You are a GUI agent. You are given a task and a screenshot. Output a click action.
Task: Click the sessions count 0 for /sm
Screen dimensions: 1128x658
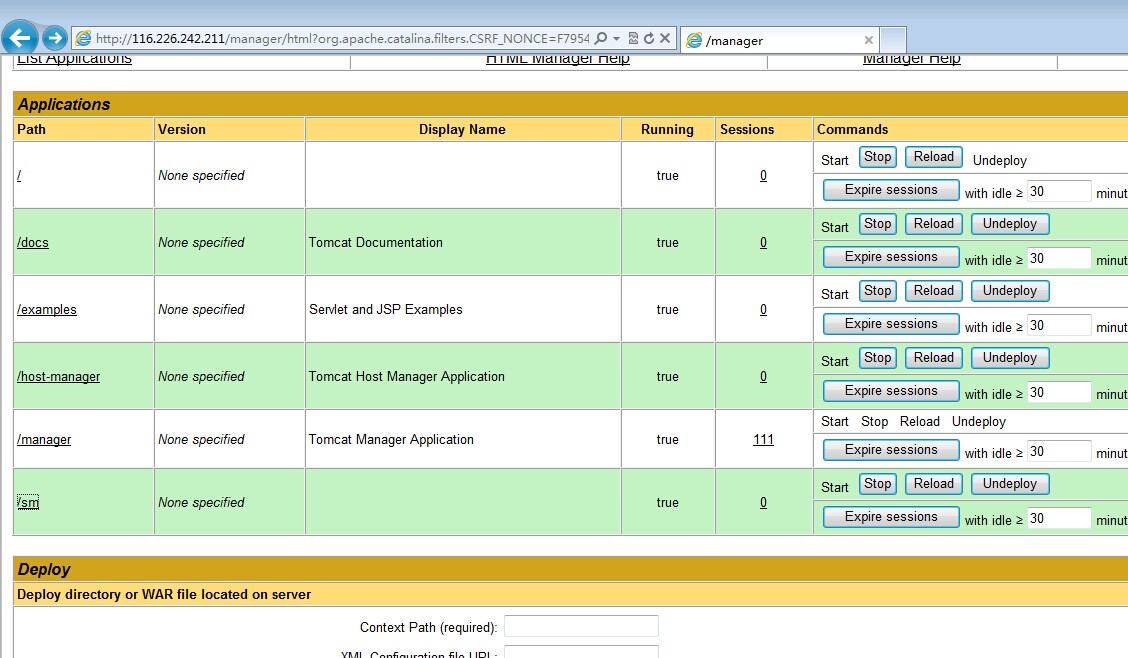[763, 502]
